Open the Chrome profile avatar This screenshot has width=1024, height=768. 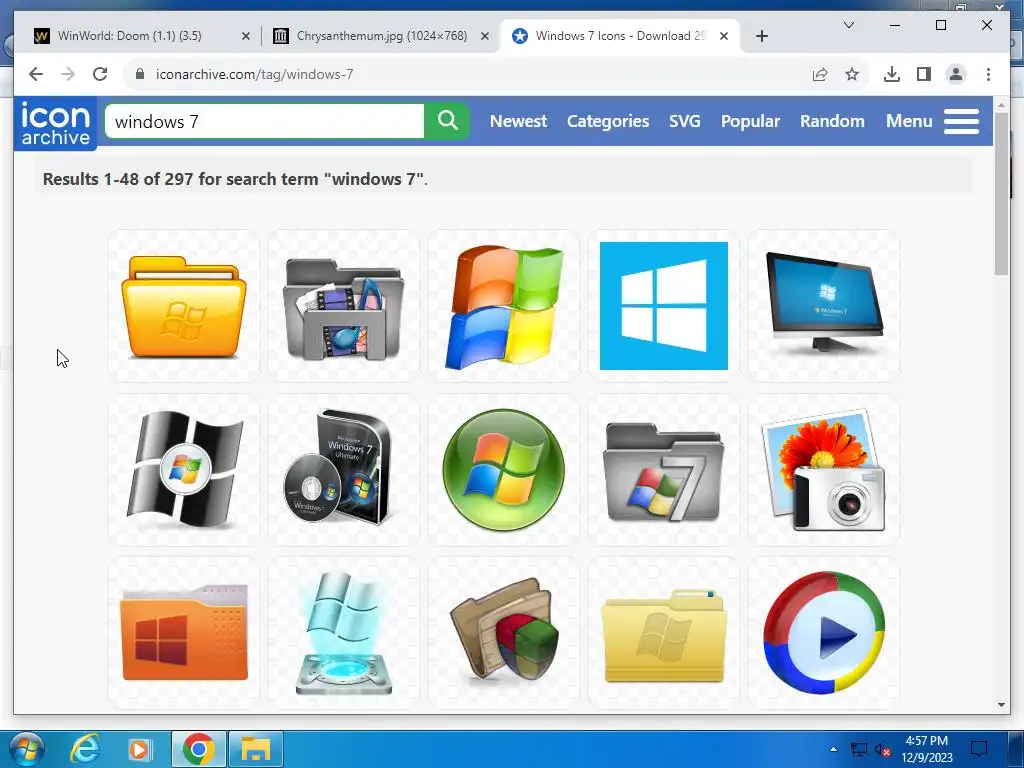pos(955,74)
